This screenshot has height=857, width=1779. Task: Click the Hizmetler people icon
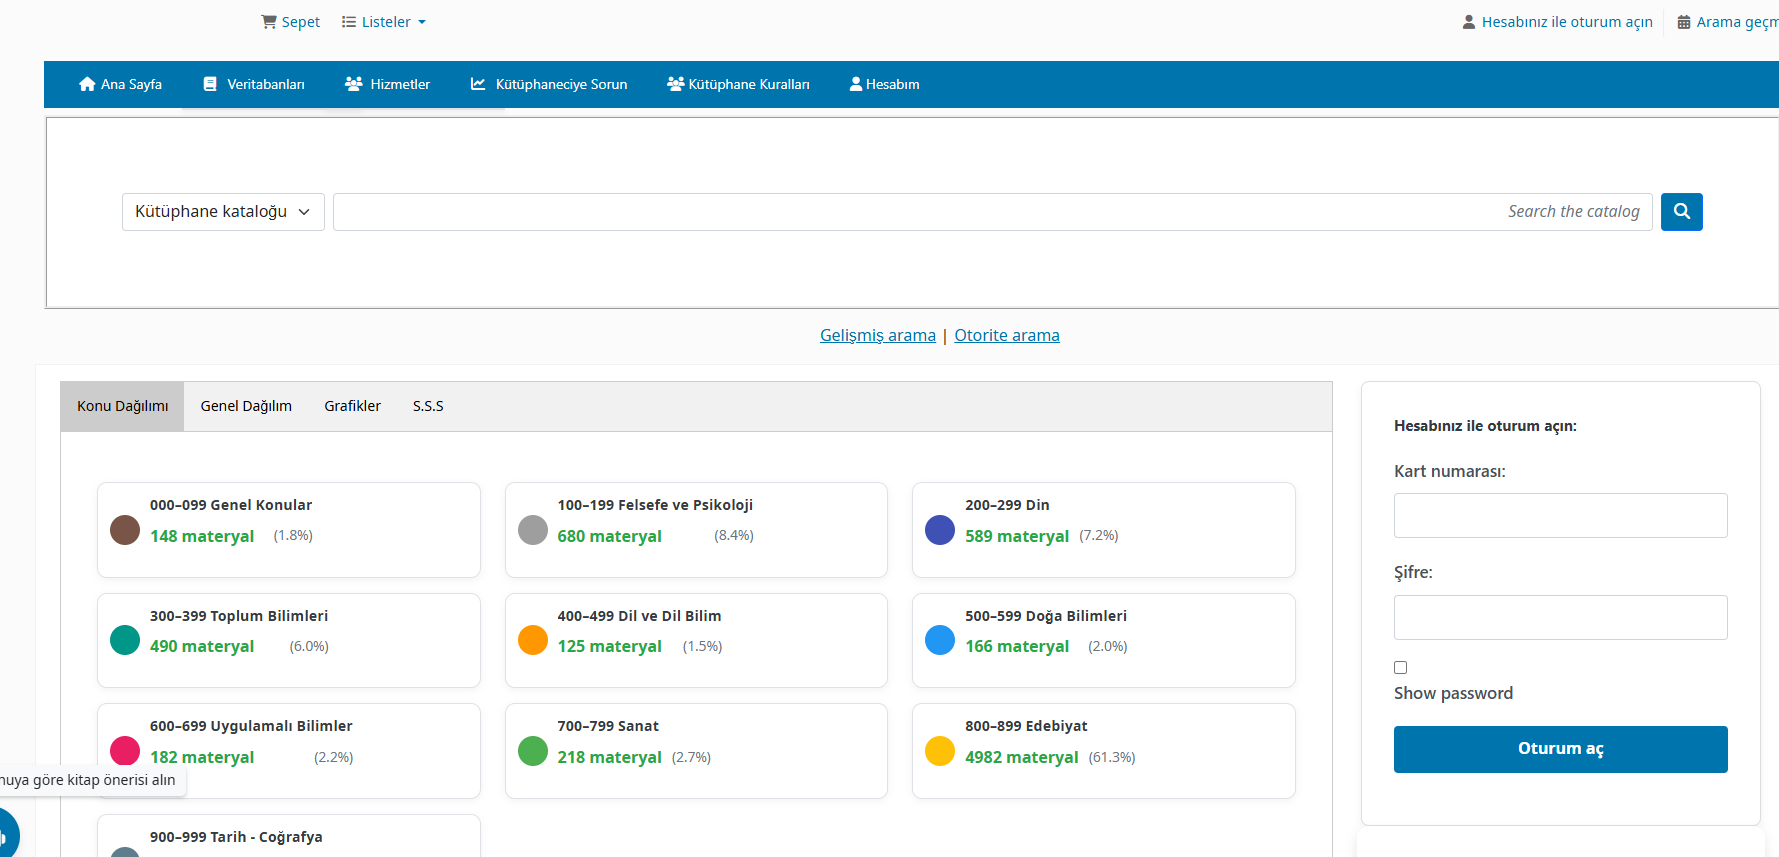point(353,84)
